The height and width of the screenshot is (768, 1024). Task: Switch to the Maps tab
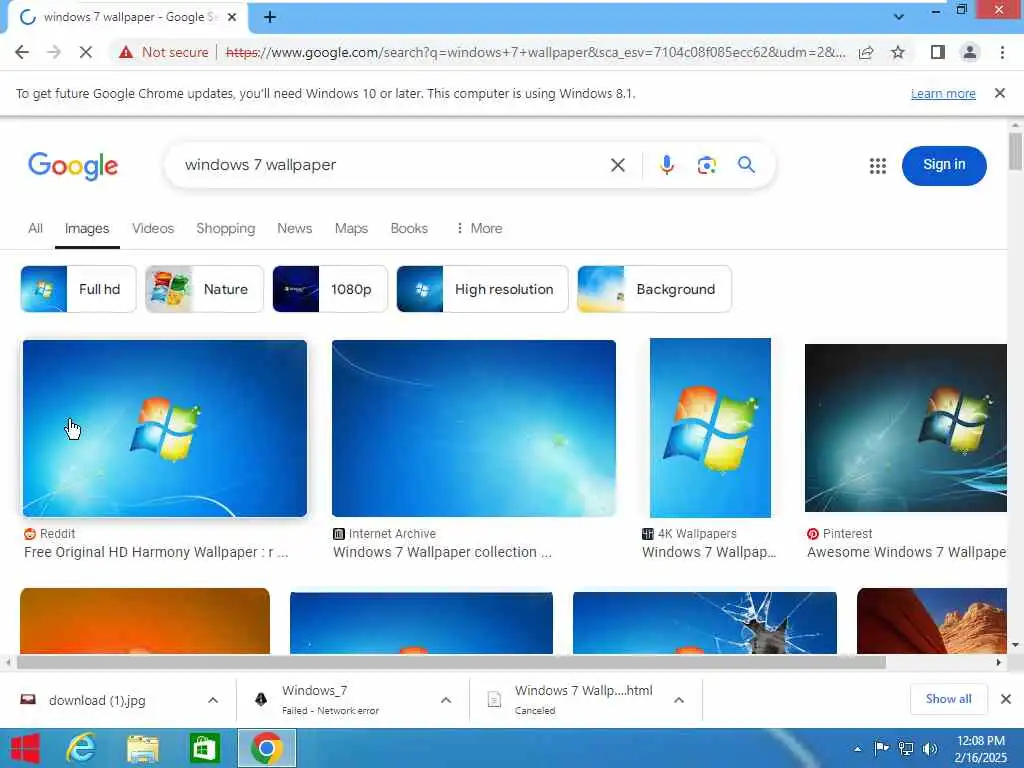[x=351, y=229]
